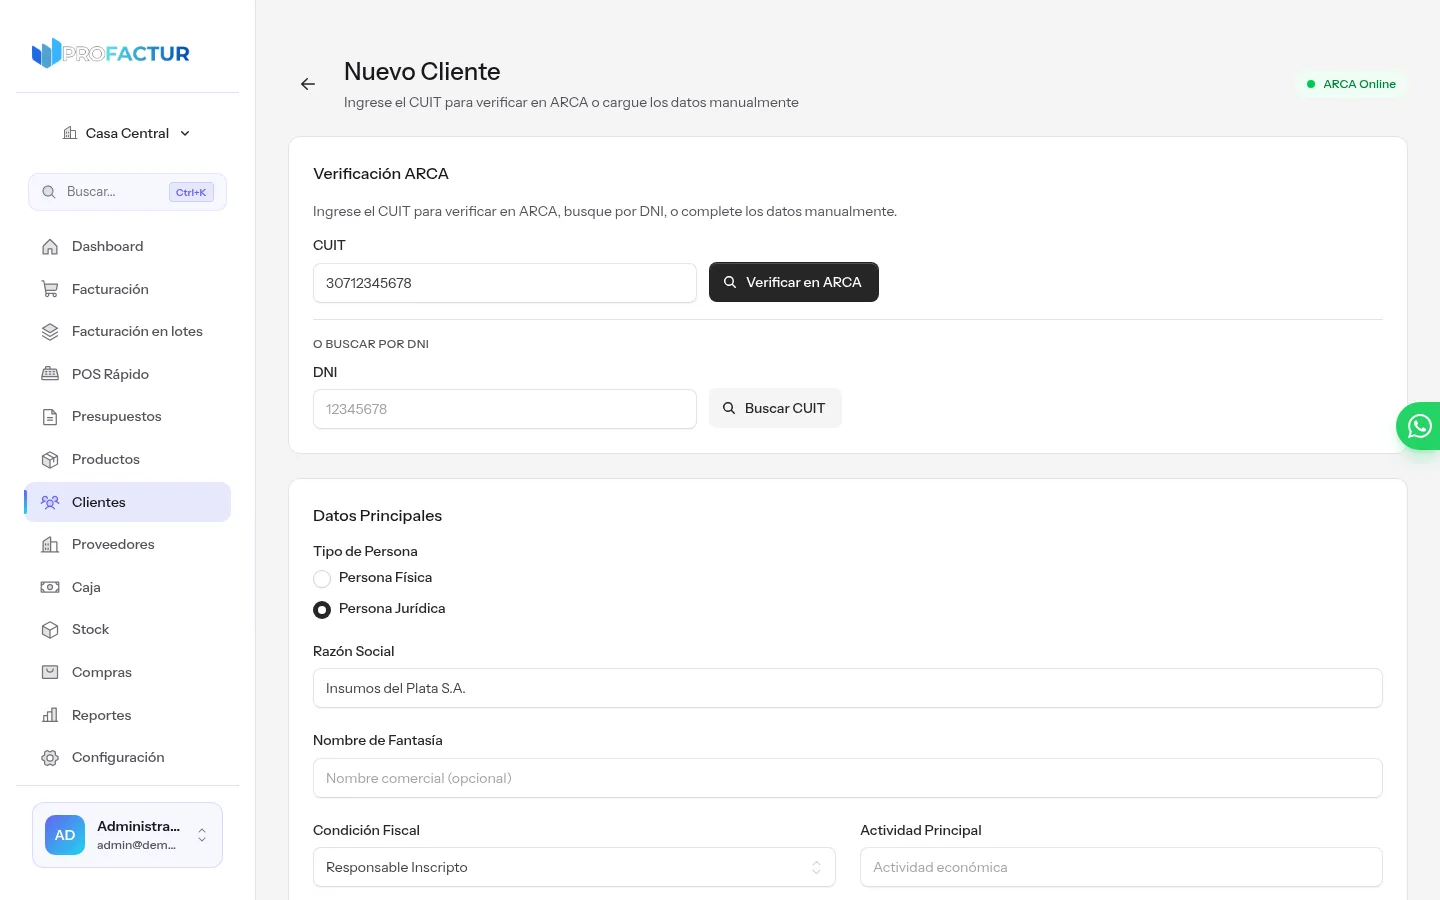
Task: Open the Proveedores menu item
Action: [127, 545]
